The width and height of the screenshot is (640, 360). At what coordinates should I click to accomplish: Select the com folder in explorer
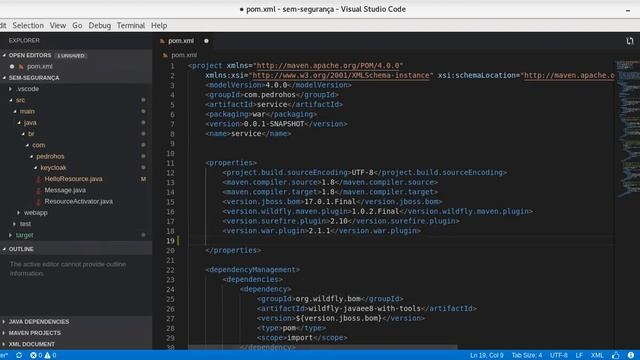38,145
